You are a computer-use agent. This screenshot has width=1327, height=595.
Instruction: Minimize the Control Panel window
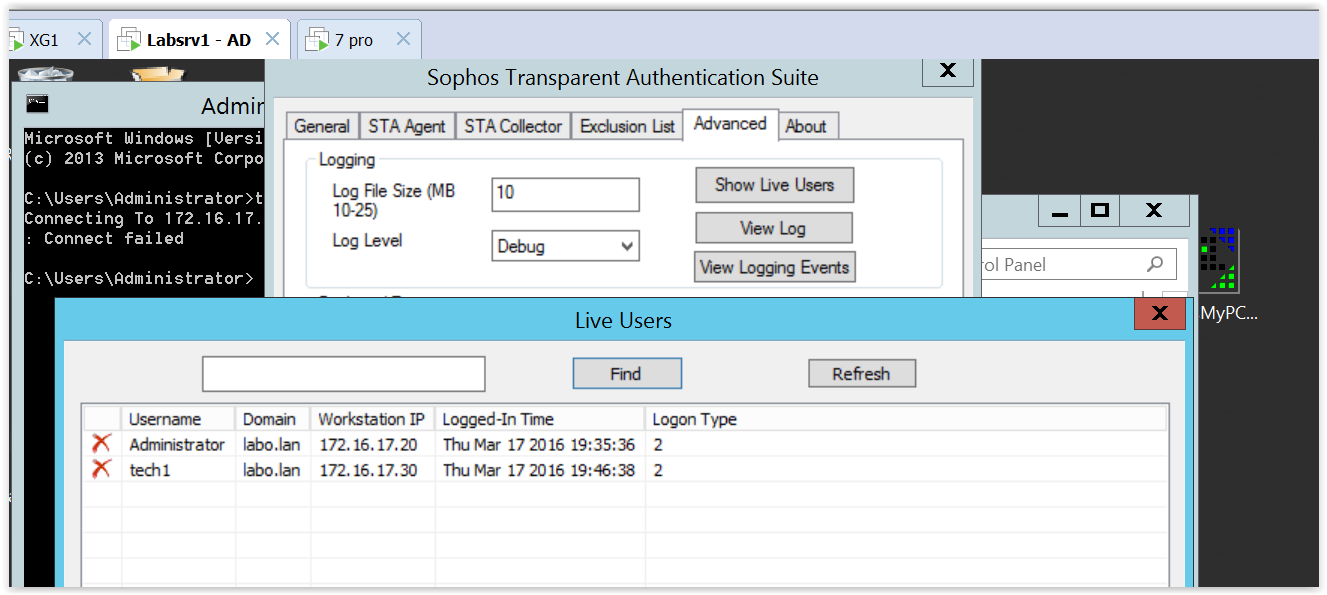[x=1060, y=210]
